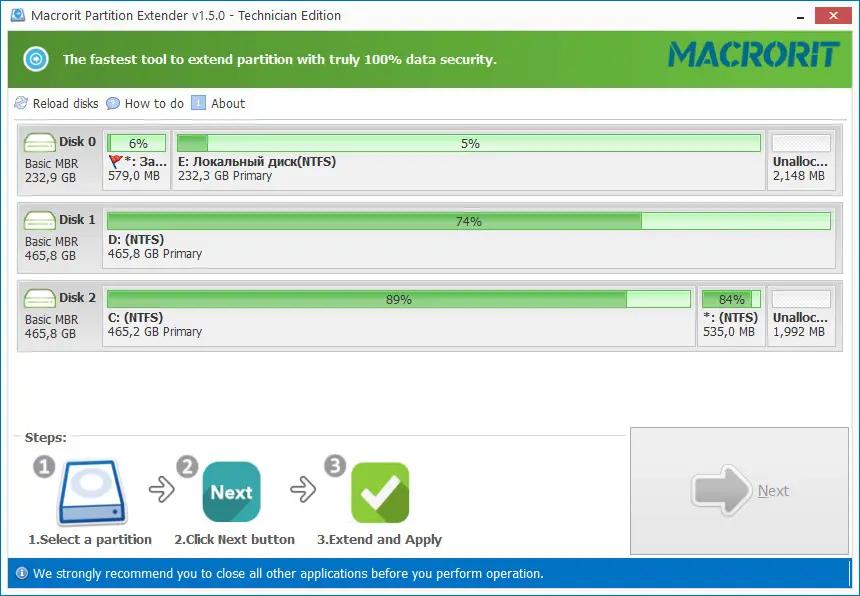The image size is (860, 596).
Task: Click the 232,3 GB Primary text
Action: pyautogui.click(x=225, y=176)
